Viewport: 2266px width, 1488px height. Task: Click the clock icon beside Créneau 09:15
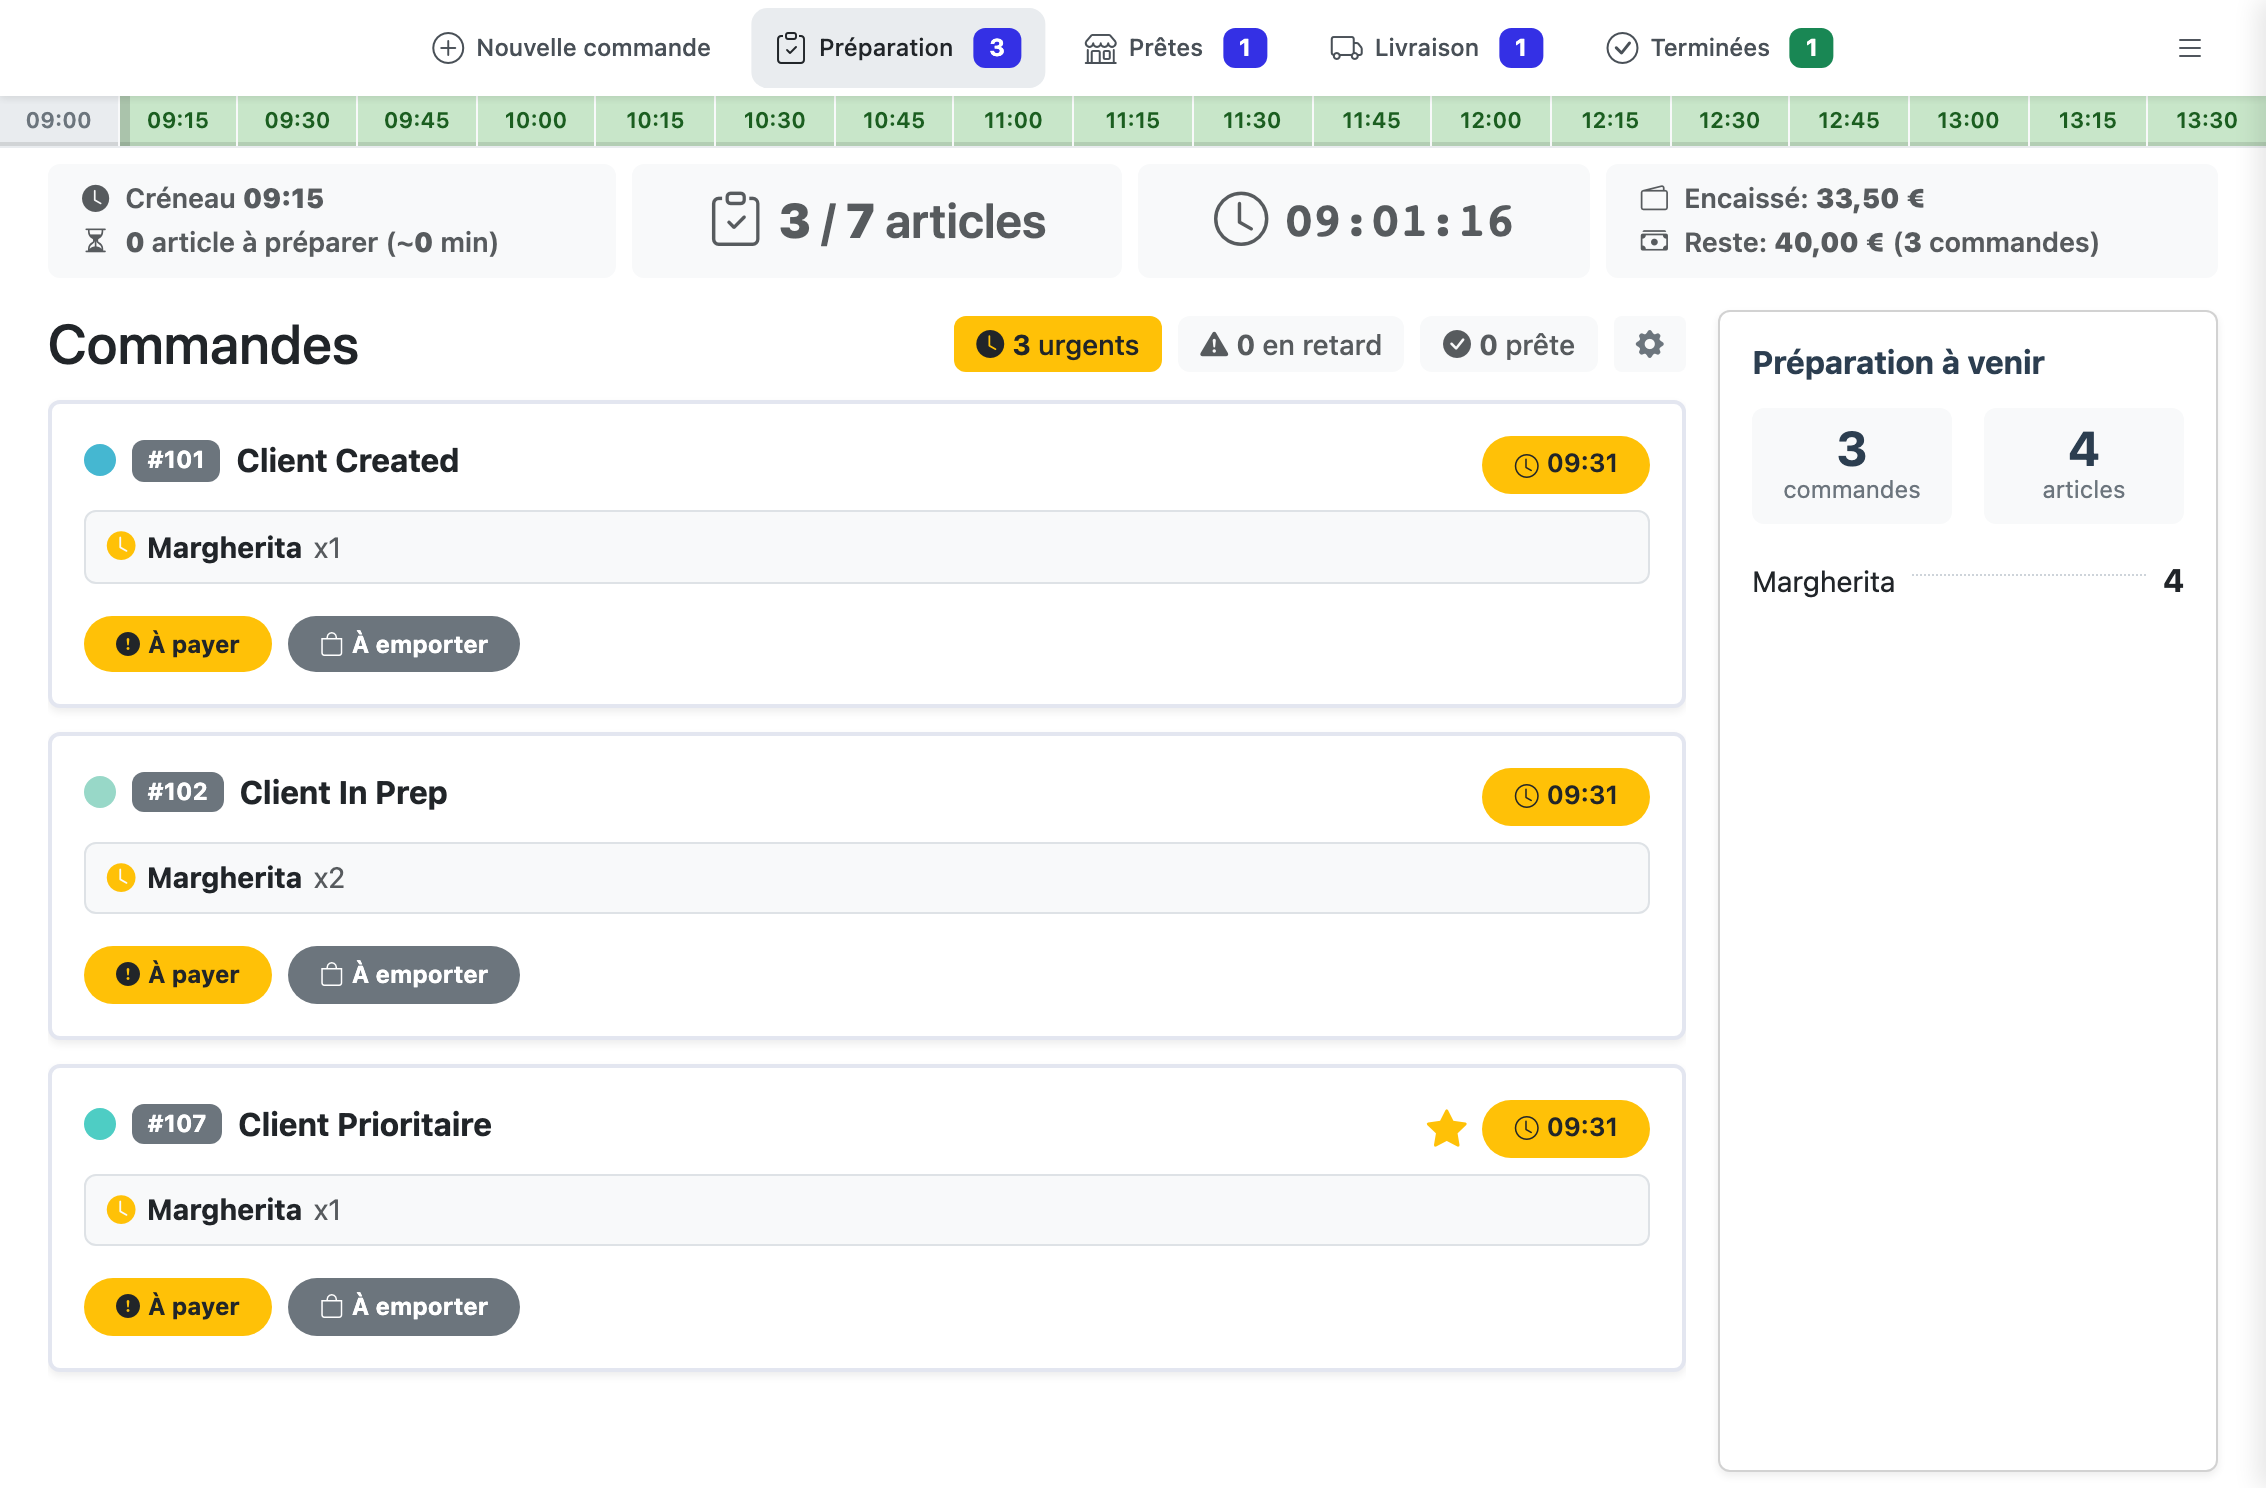click(95, 198)
